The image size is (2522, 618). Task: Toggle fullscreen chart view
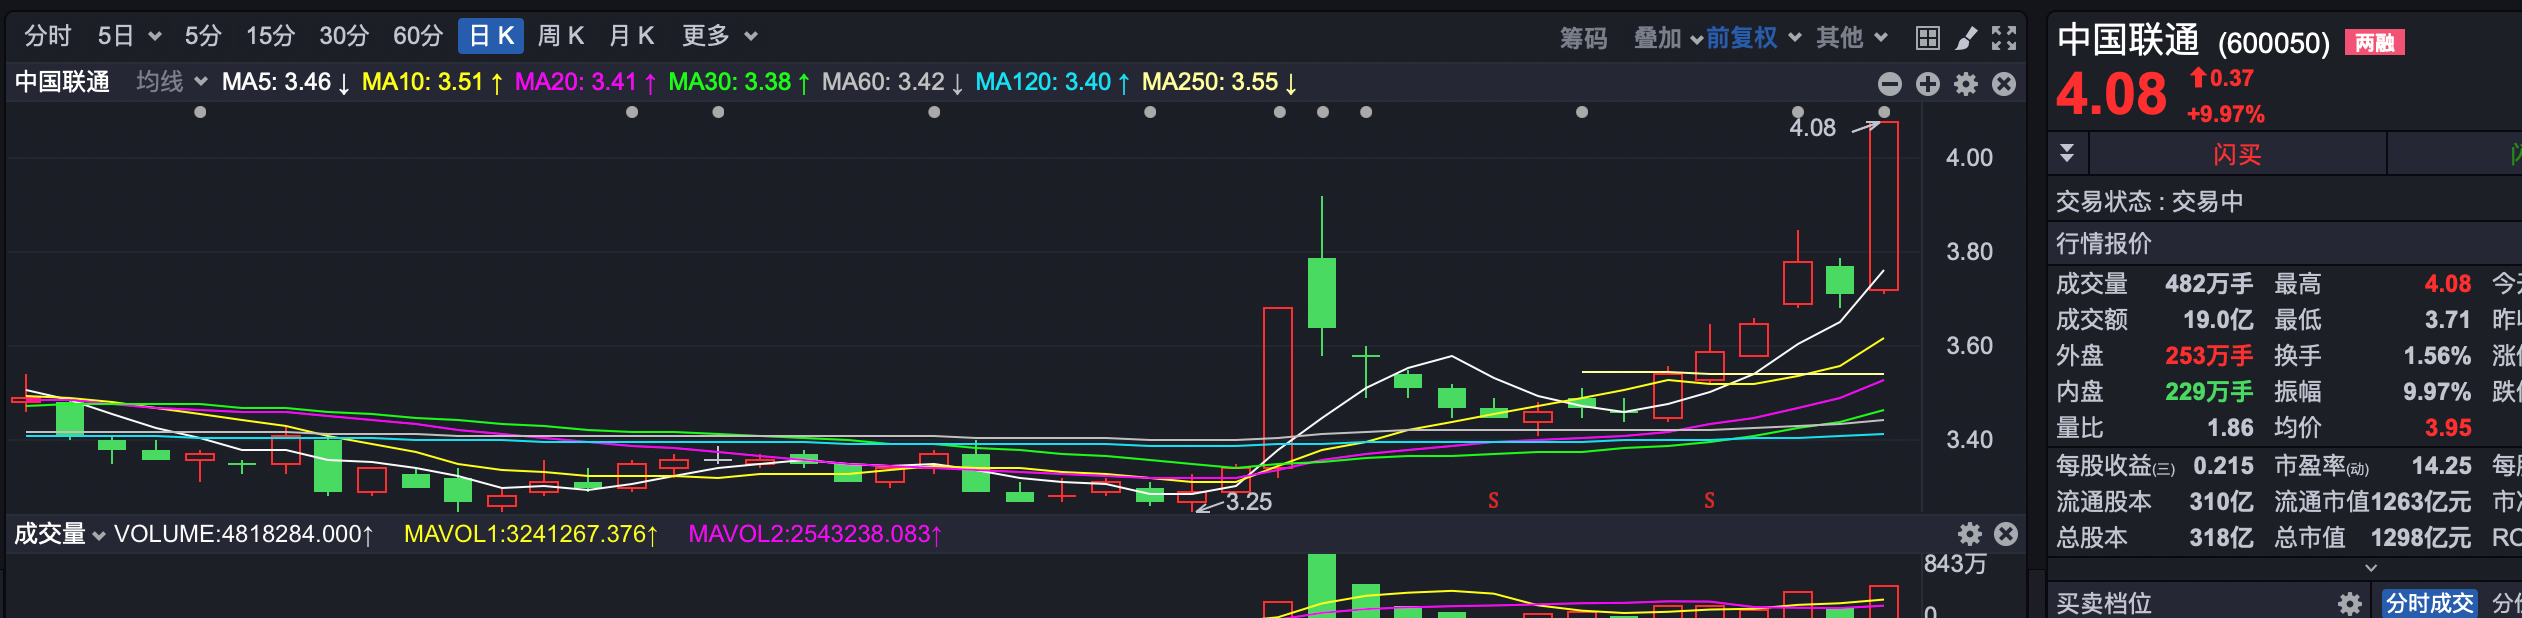2003,38
